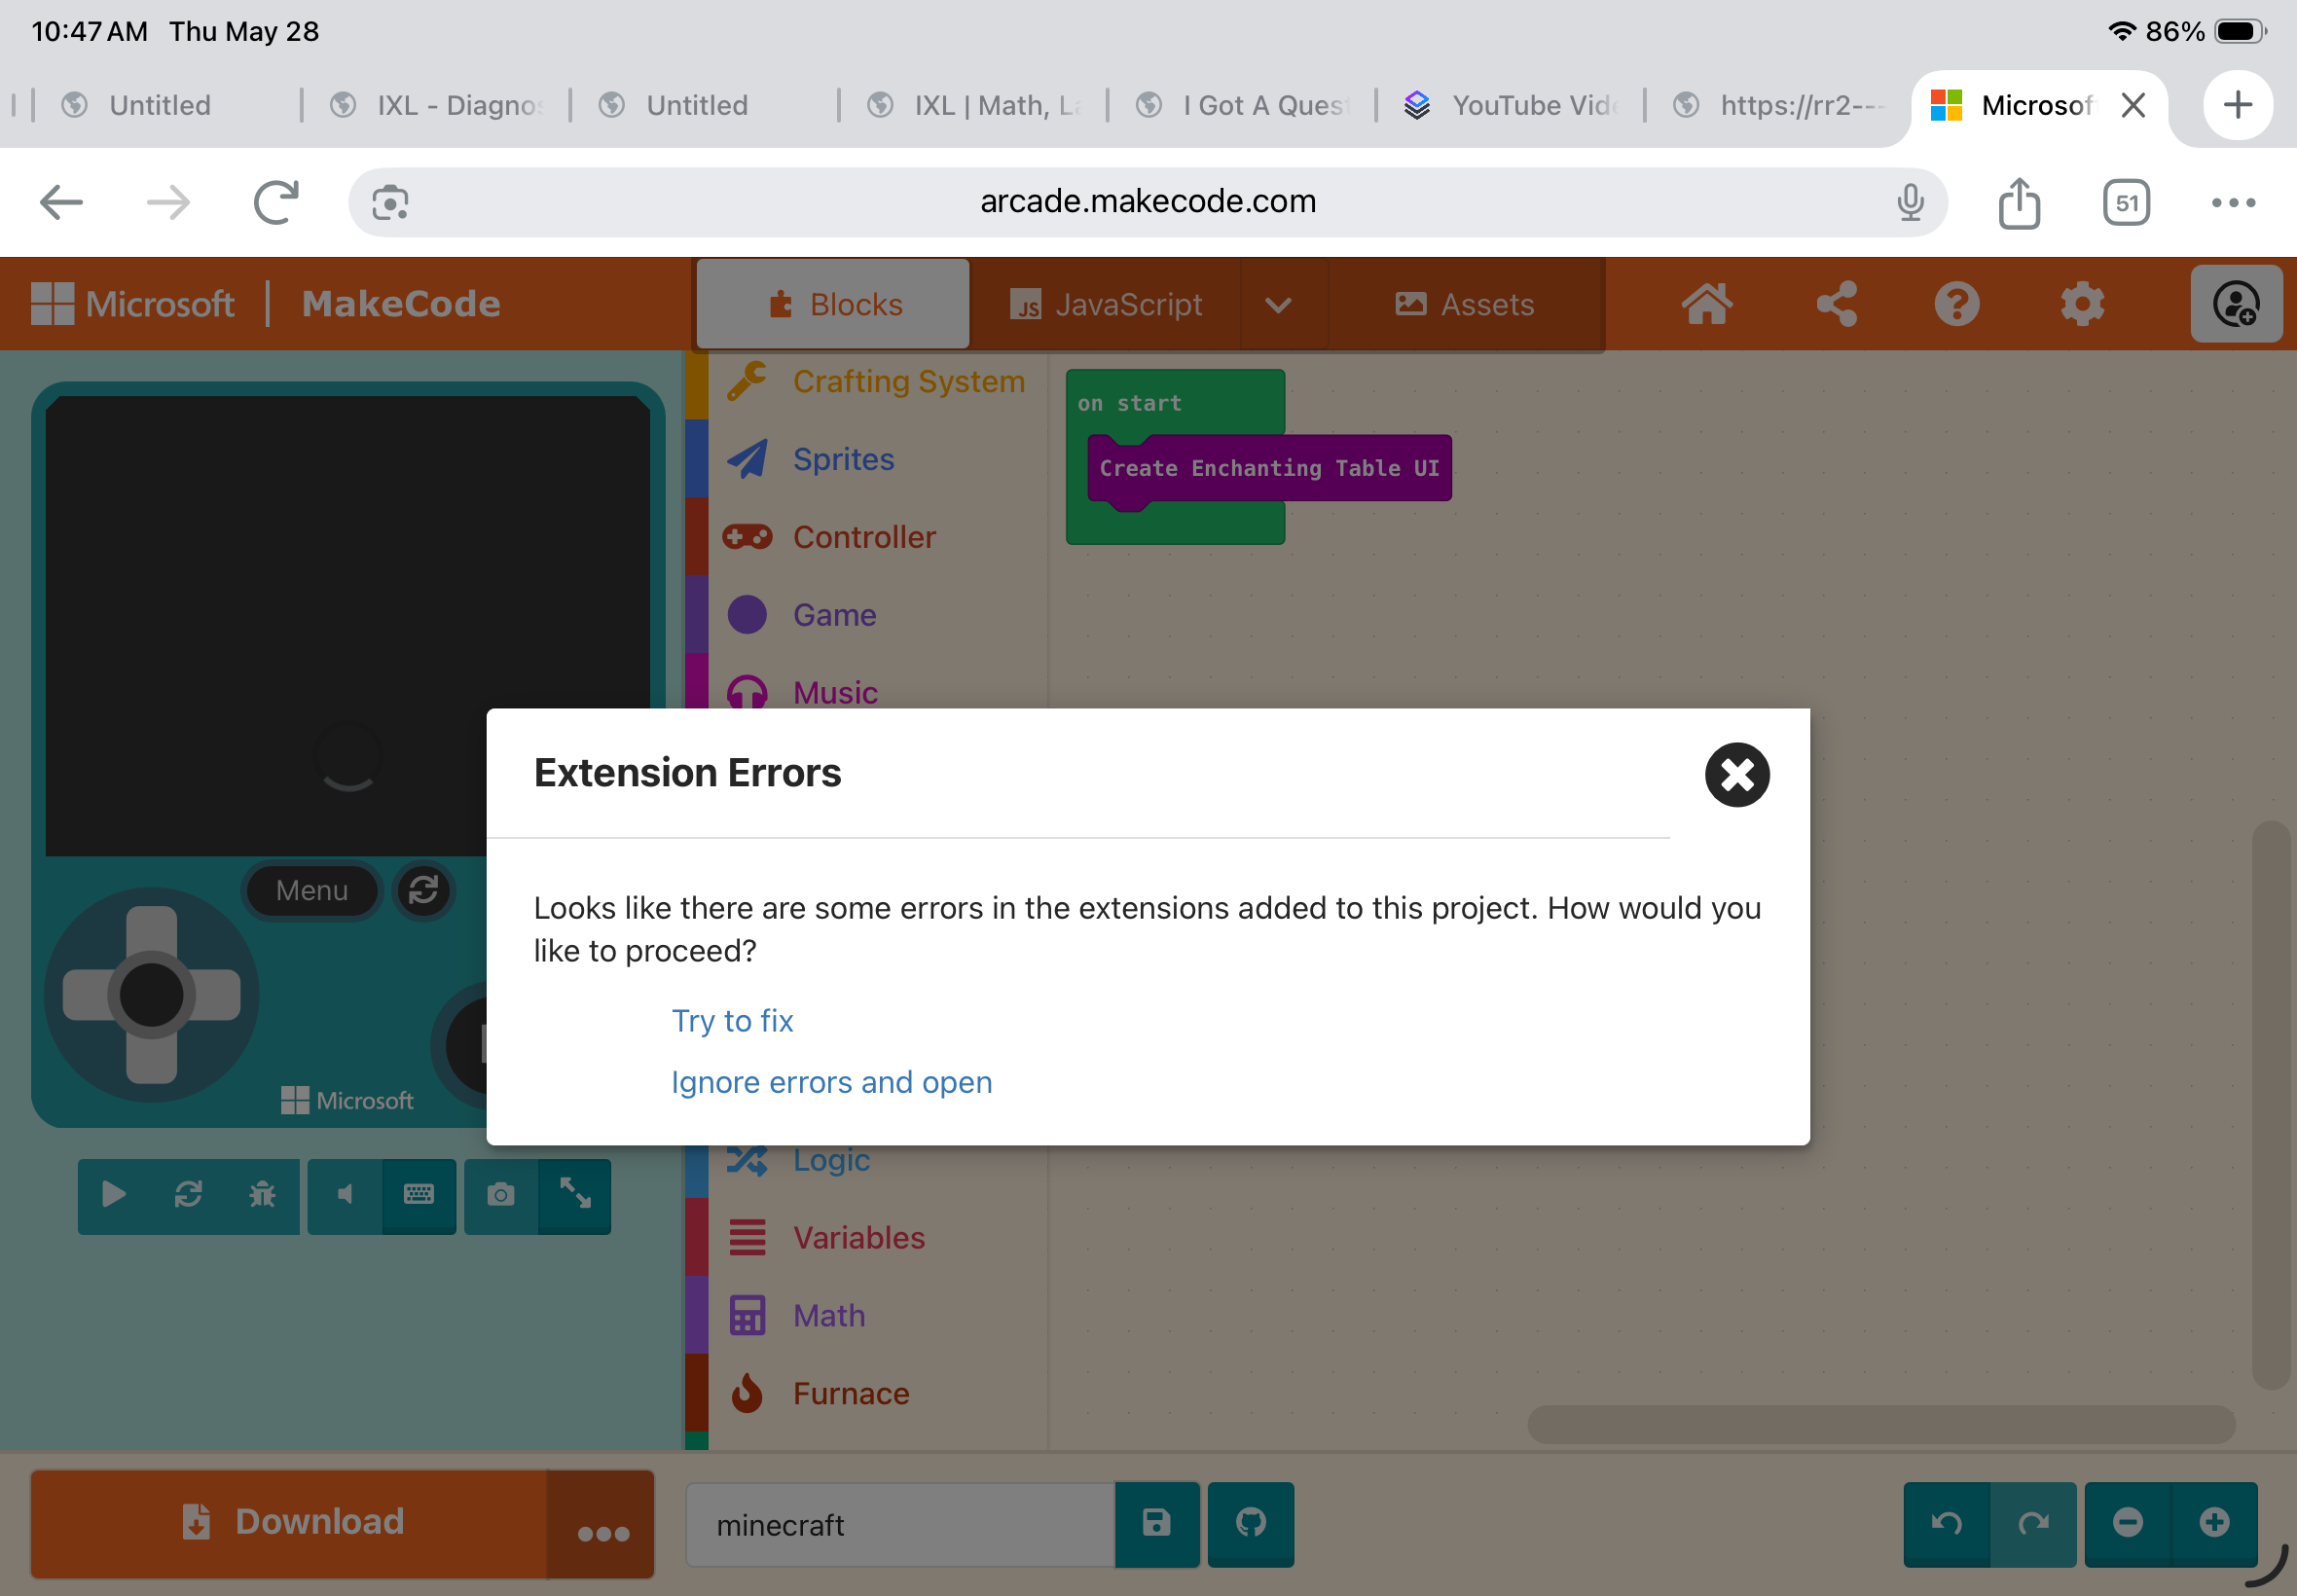Image resolution: width=2297 pixels, height=1596 pixels.
Task: Zoom out the workspace
Action: click(2127, 1523)
